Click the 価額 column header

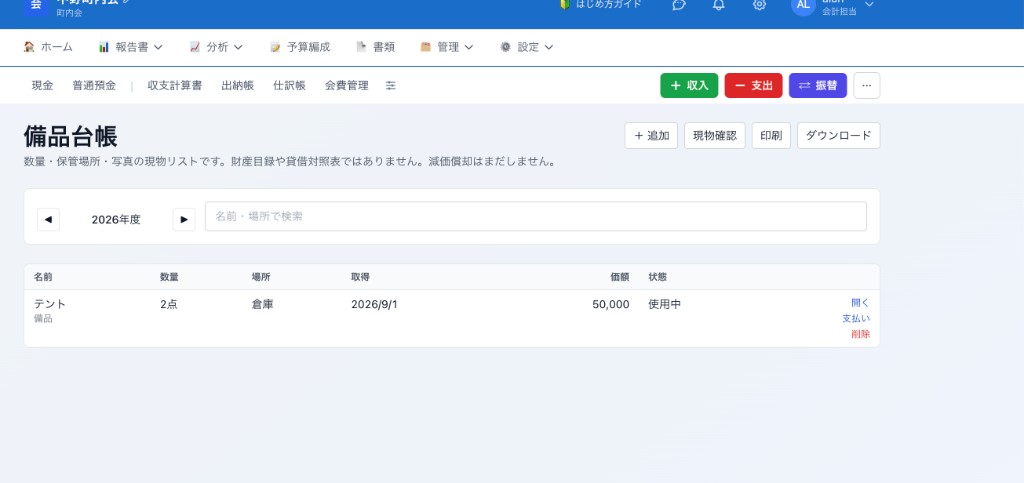(x=620, y=277)
